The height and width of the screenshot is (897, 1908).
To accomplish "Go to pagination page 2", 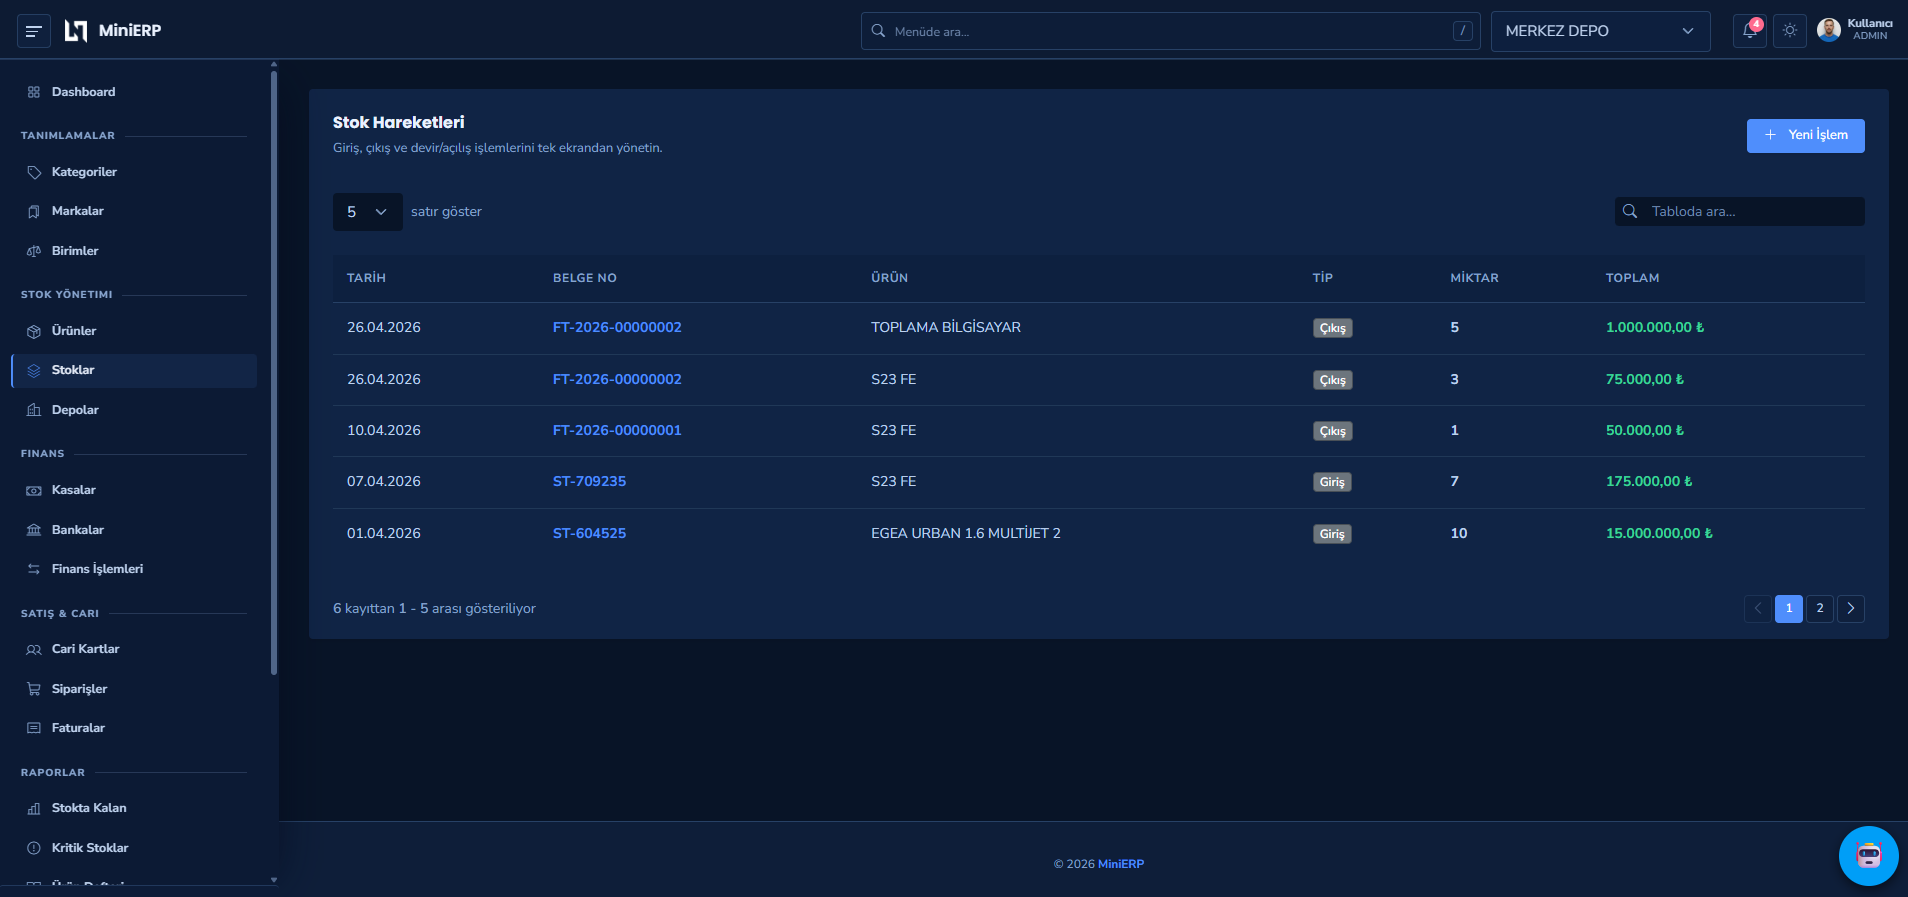I will pos(1820,609).
